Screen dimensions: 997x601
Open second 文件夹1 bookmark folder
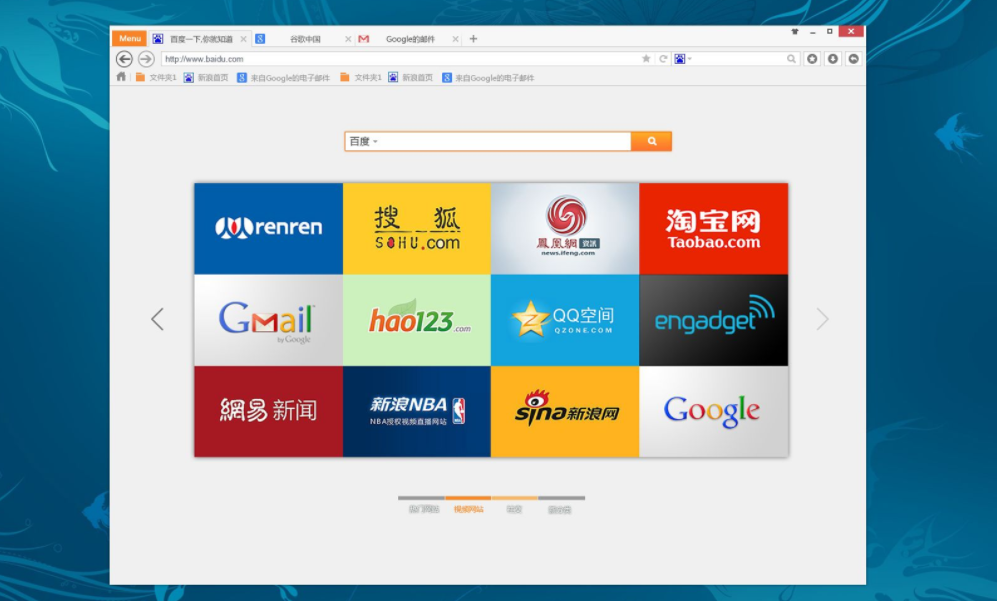361,78
